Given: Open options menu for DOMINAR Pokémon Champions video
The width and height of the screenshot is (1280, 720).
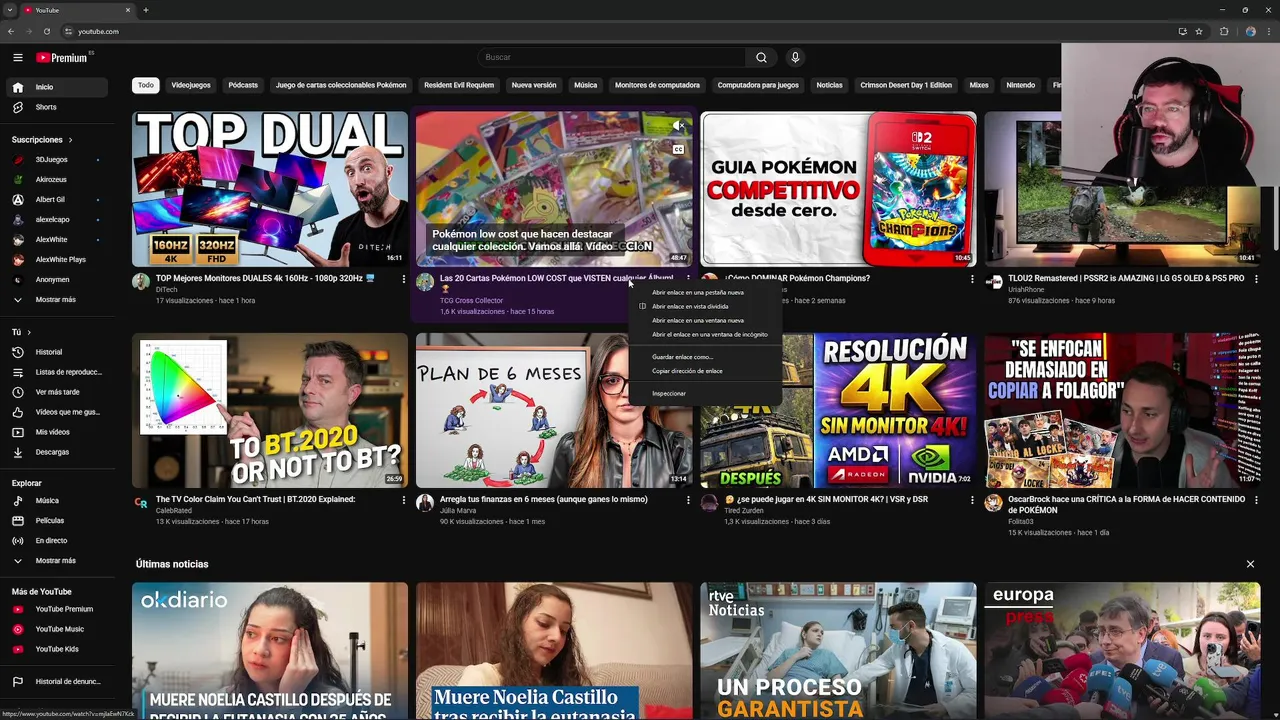Looking at the screenshot, I should coord(972,279).
